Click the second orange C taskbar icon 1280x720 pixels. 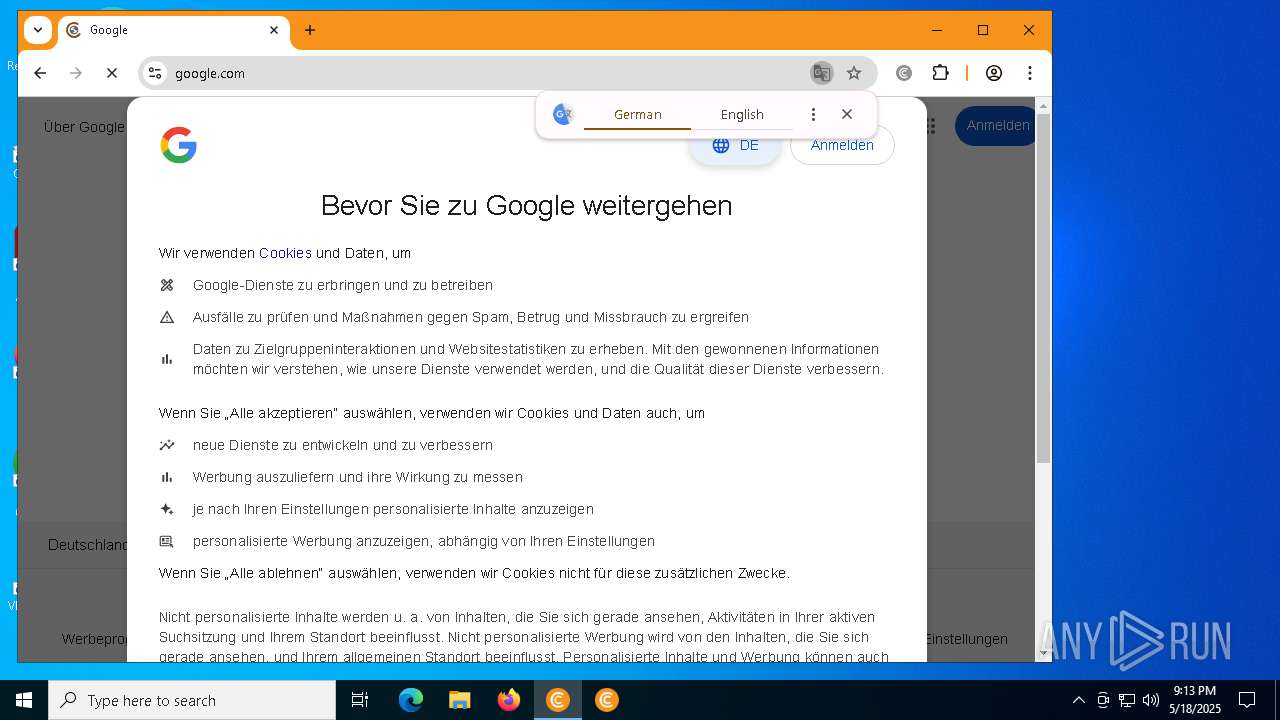click(x=607, y=700)
